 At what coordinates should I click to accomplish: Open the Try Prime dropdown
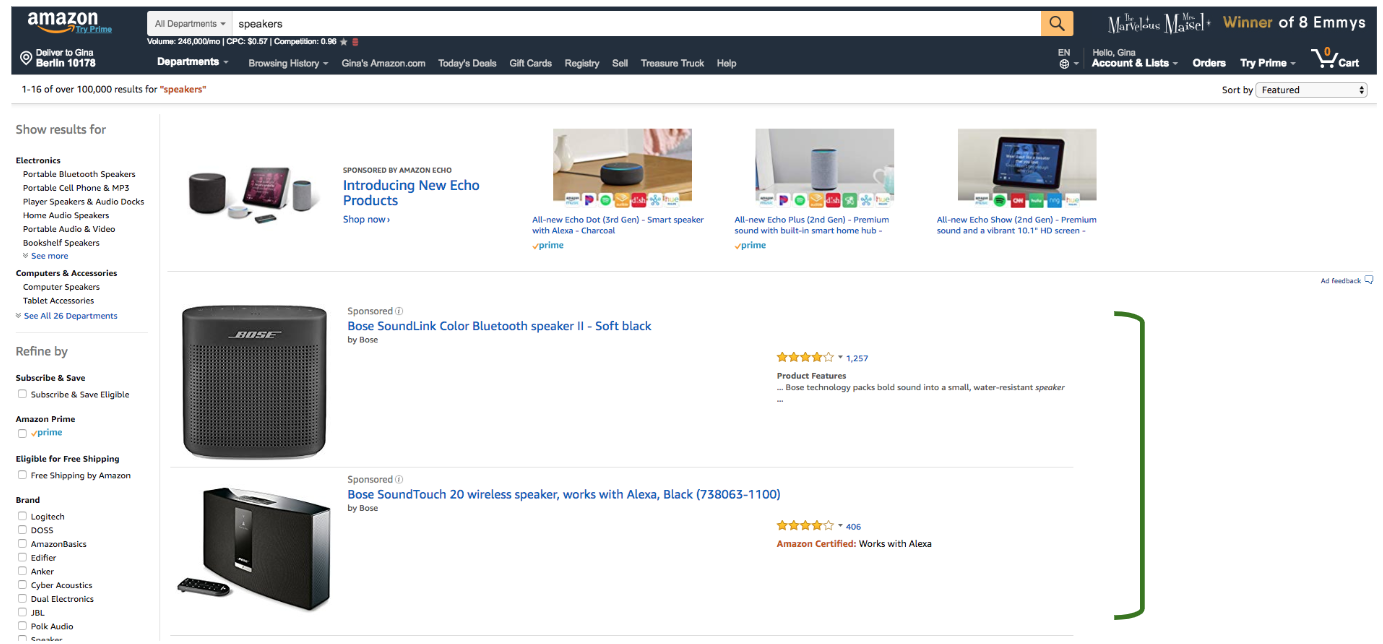coord(1268,63)
